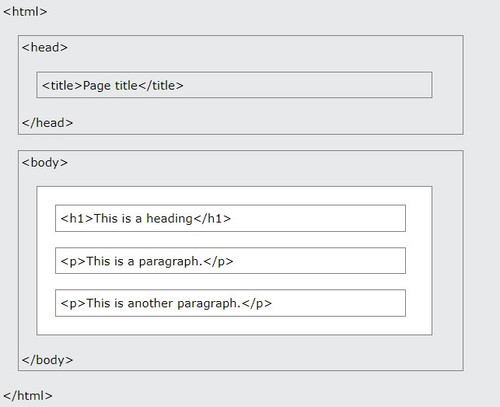
Task: Click the word 'heading' in the h1 line
Action: pyautogui.click(x=170, y=219)
